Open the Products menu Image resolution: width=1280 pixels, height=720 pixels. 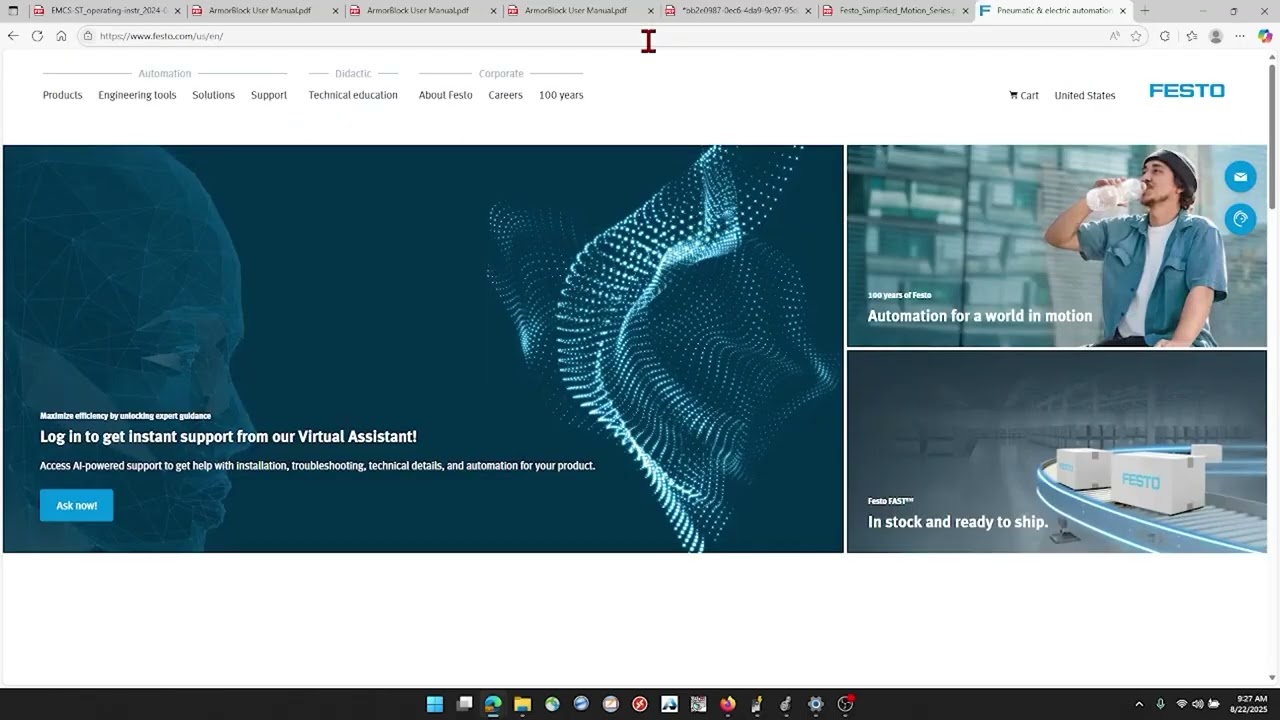(62, 95)
